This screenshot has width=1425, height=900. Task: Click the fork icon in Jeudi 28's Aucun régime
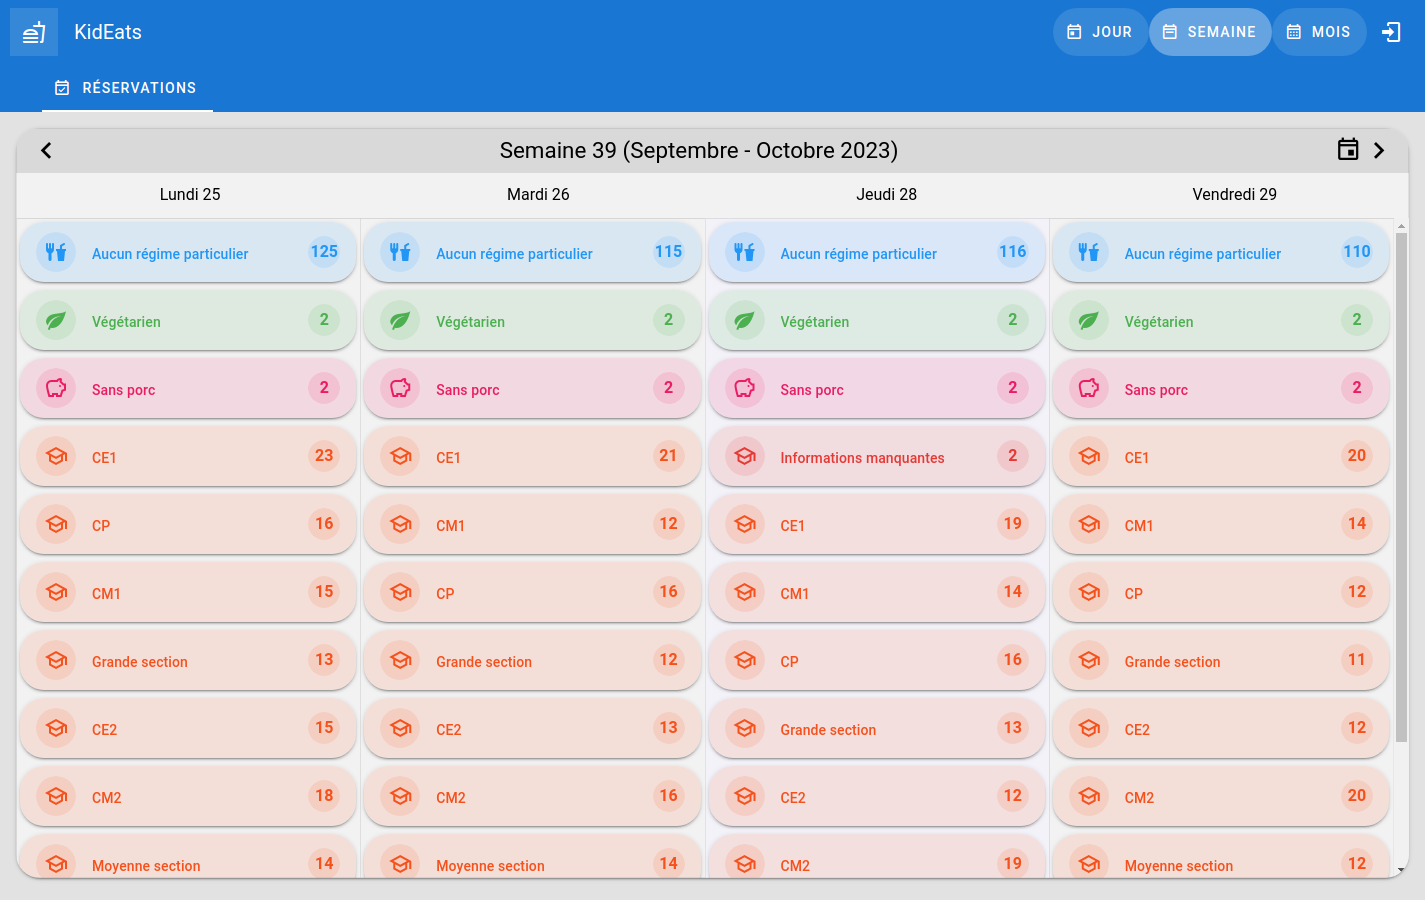tap(745, 252)
